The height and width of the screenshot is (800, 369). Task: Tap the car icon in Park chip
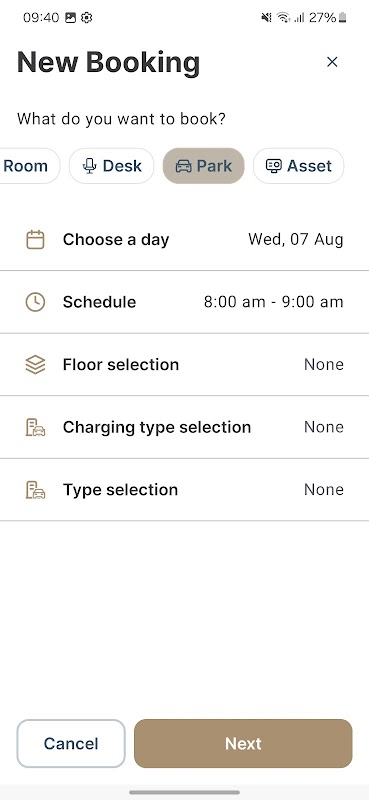tap(183, 166)
